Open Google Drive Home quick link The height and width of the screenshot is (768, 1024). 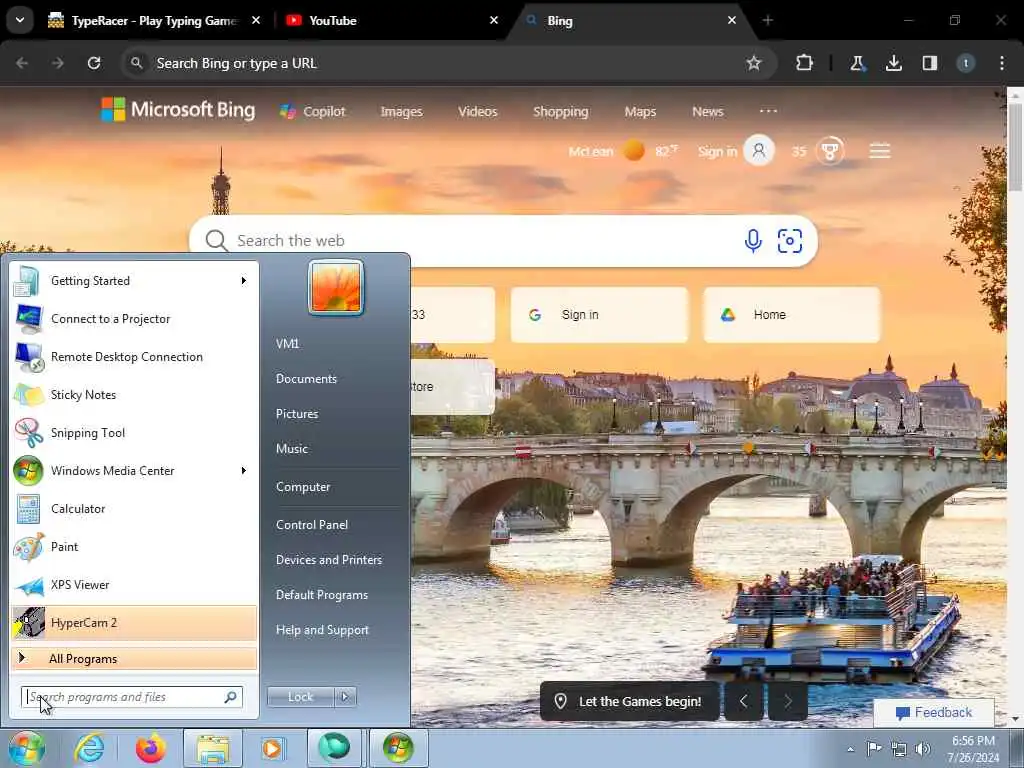[x=792, y=315]
